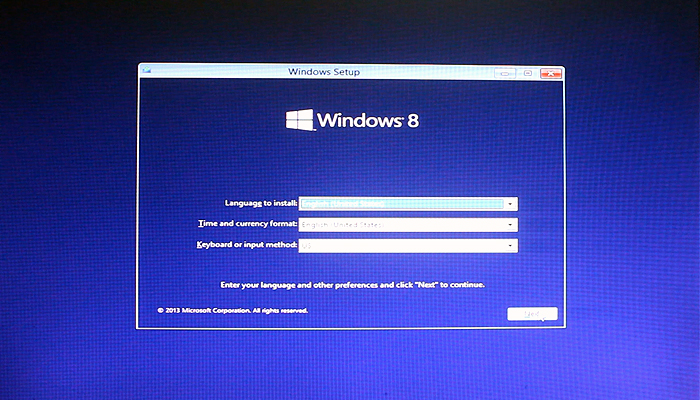This screenshot has width=700, height=400.
Task: Click the 'Keyboard or input method:' label
Action: point(247,245)
